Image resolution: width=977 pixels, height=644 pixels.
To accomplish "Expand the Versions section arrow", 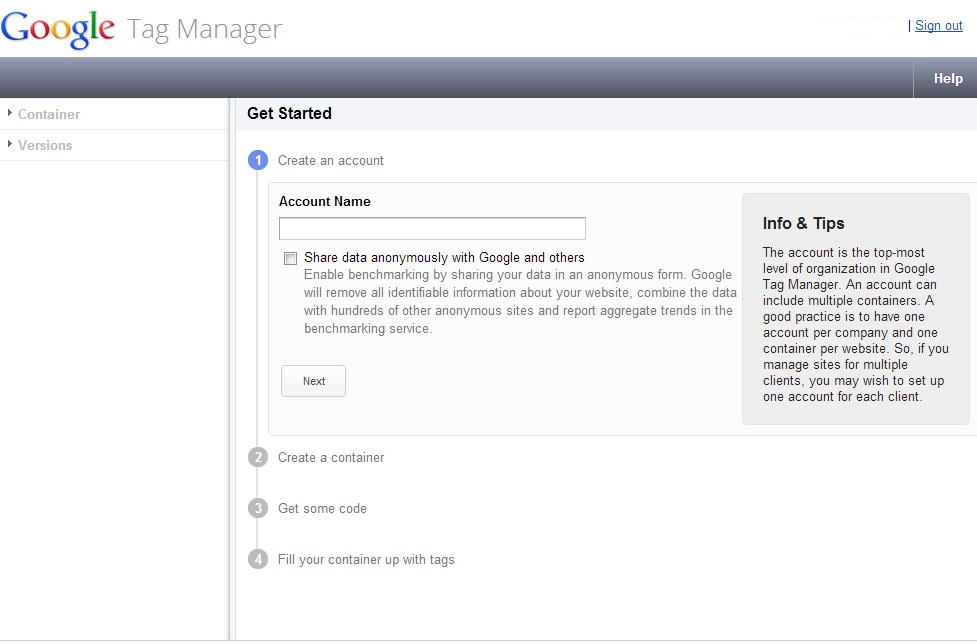I will tap(9, 144).
